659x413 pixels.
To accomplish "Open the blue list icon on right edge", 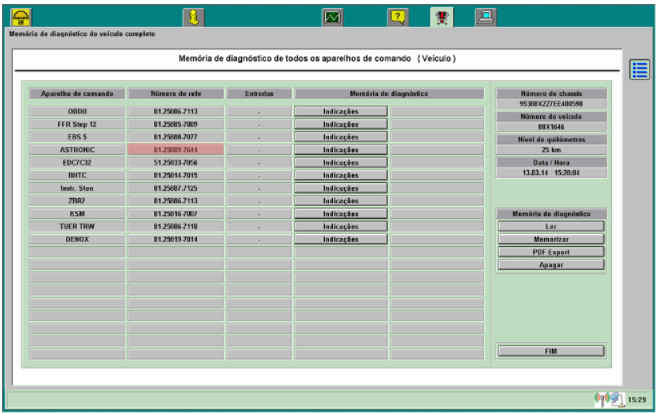I will tap(640, 69).
